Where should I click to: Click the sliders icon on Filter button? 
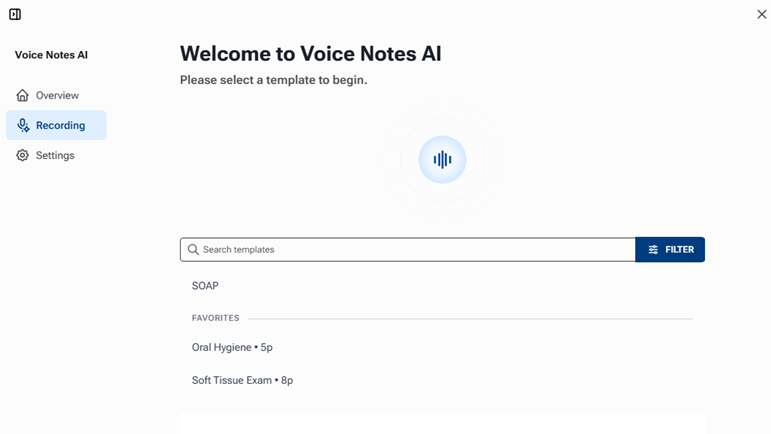(653, 250)
